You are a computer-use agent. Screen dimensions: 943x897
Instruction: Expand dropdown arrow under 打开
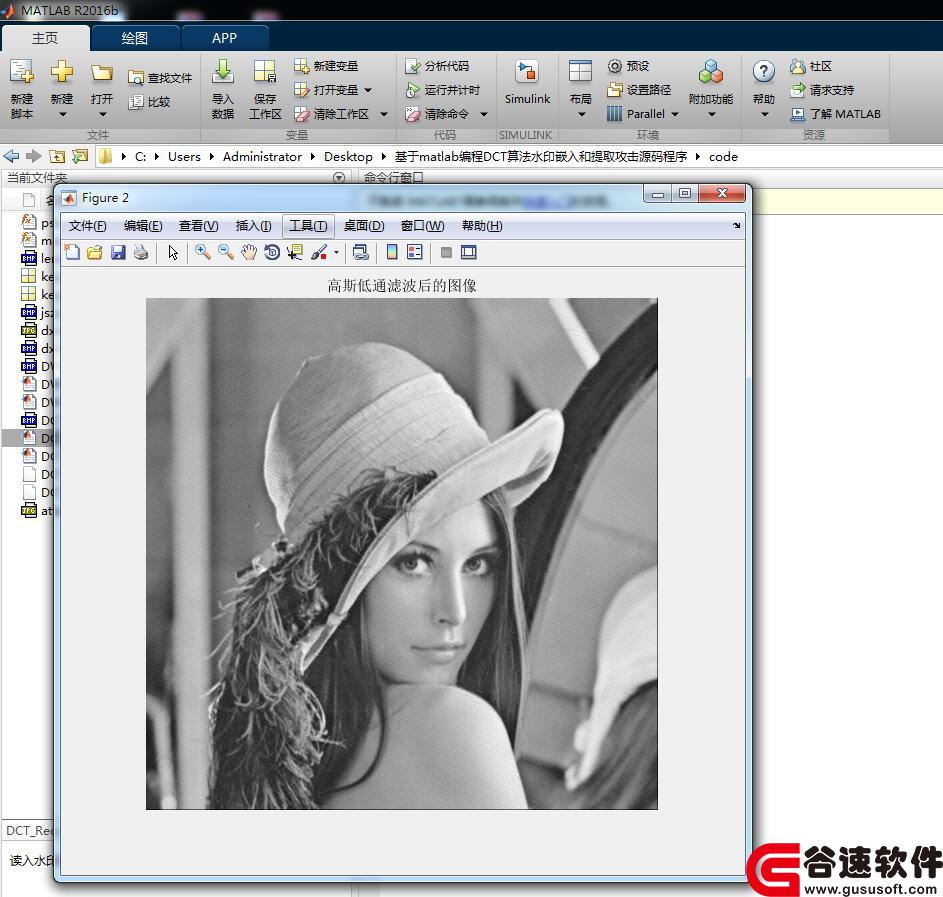(x=102, y=114)
